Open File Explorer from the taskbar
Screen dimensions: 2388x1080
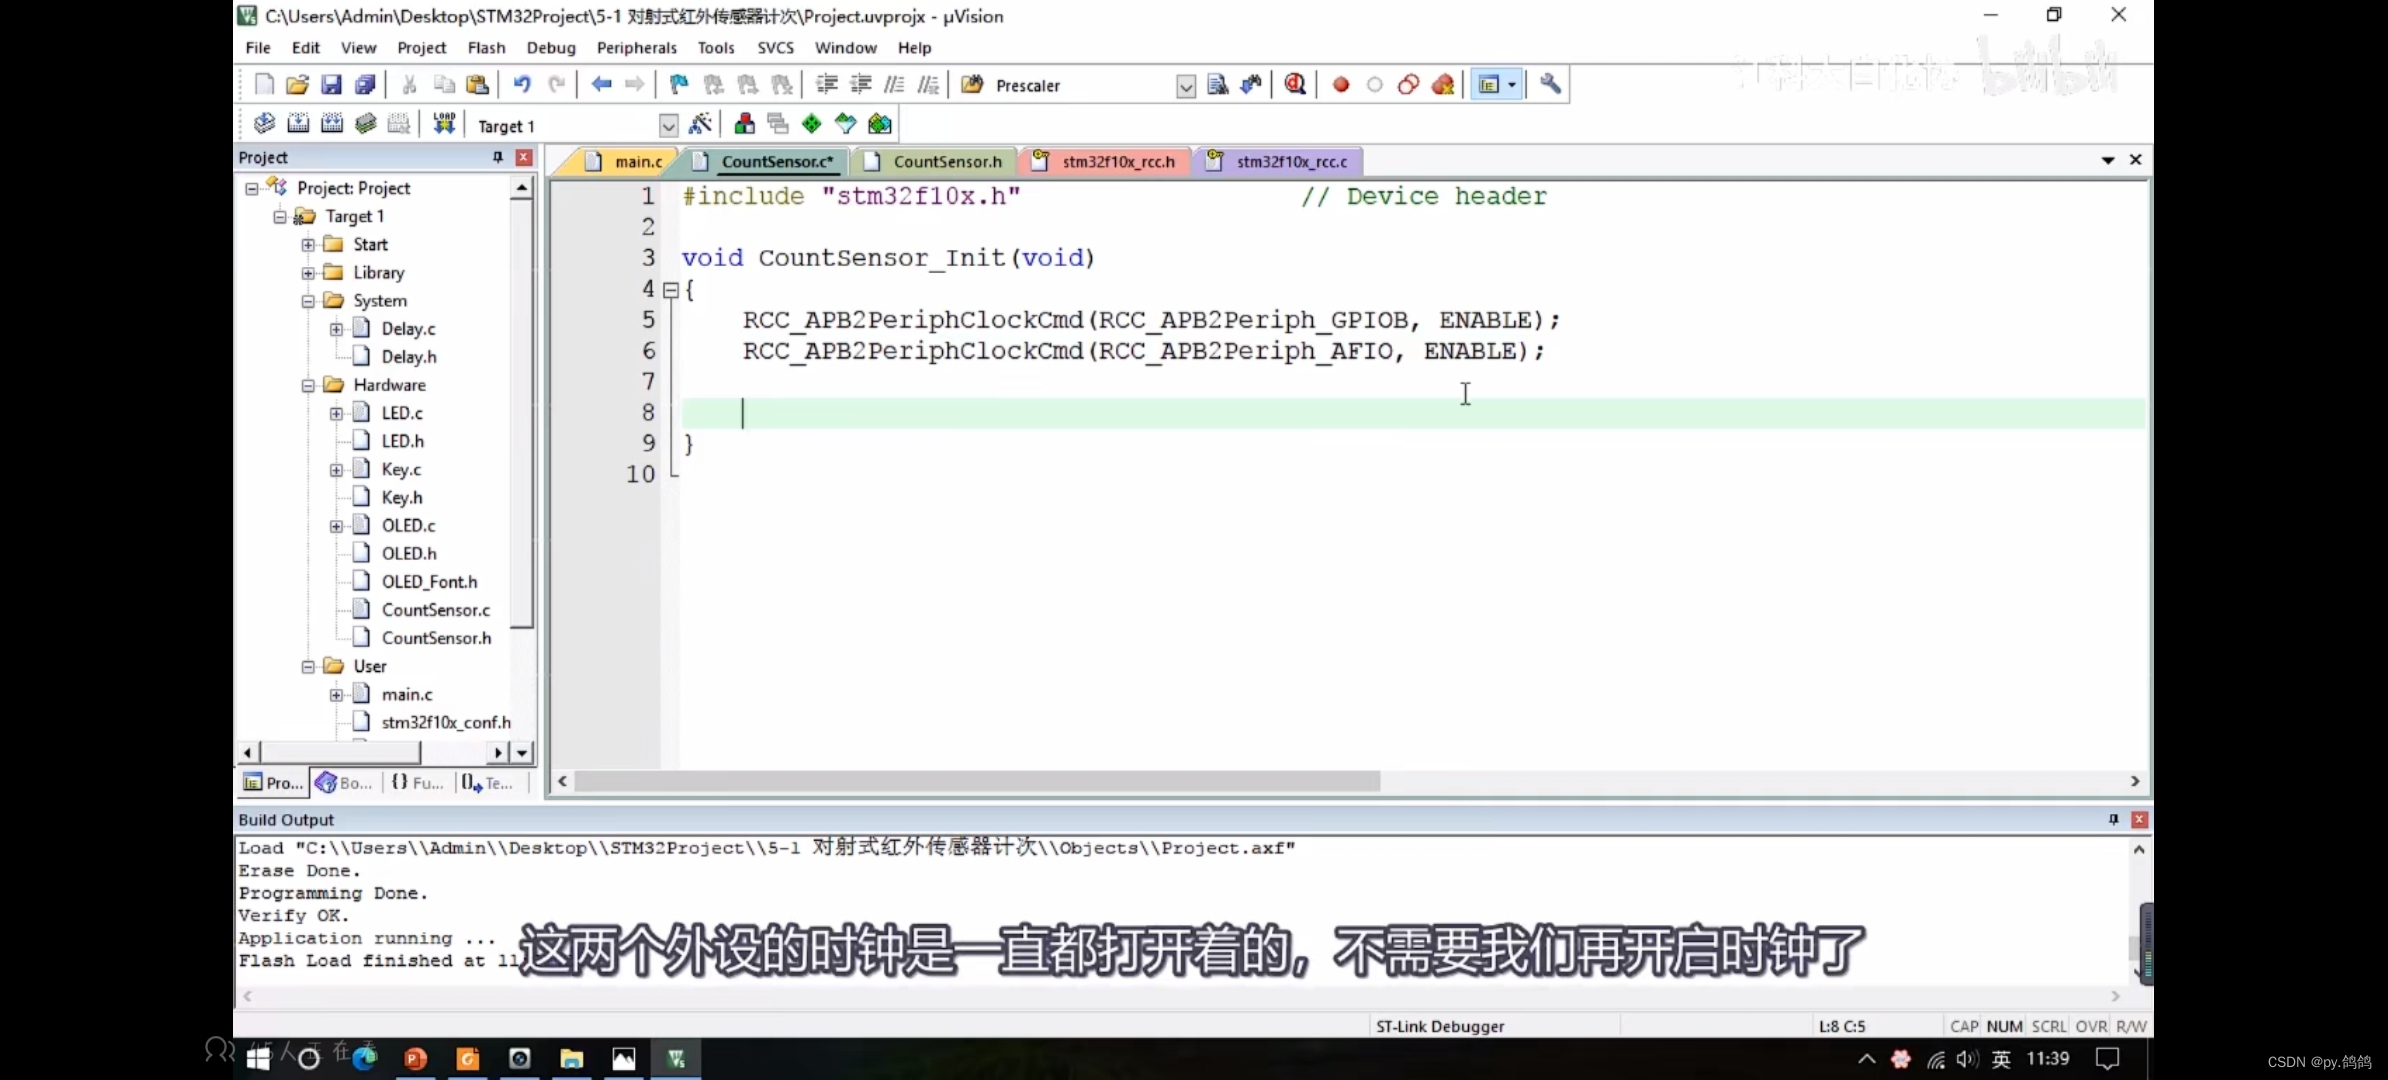[572, 1059]
